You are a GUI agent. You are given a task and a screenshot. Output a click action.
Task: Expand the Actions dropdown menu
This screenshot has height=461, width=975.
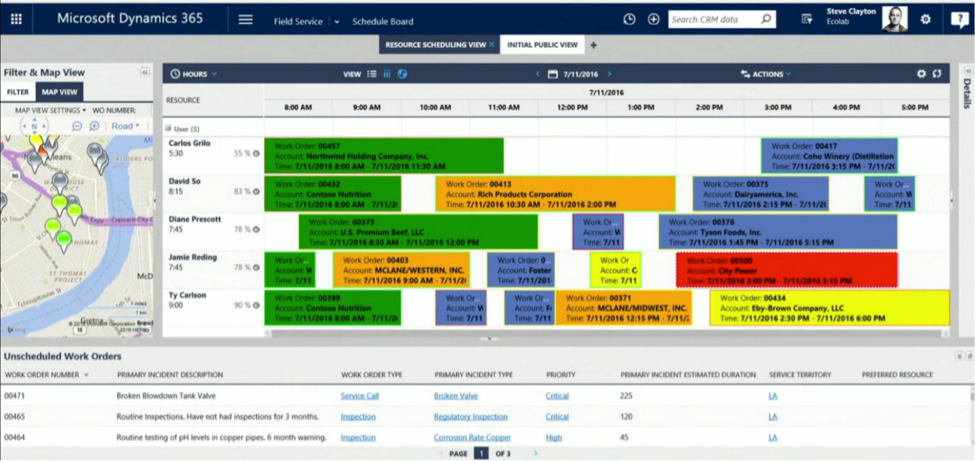click(x=766, y=74)
